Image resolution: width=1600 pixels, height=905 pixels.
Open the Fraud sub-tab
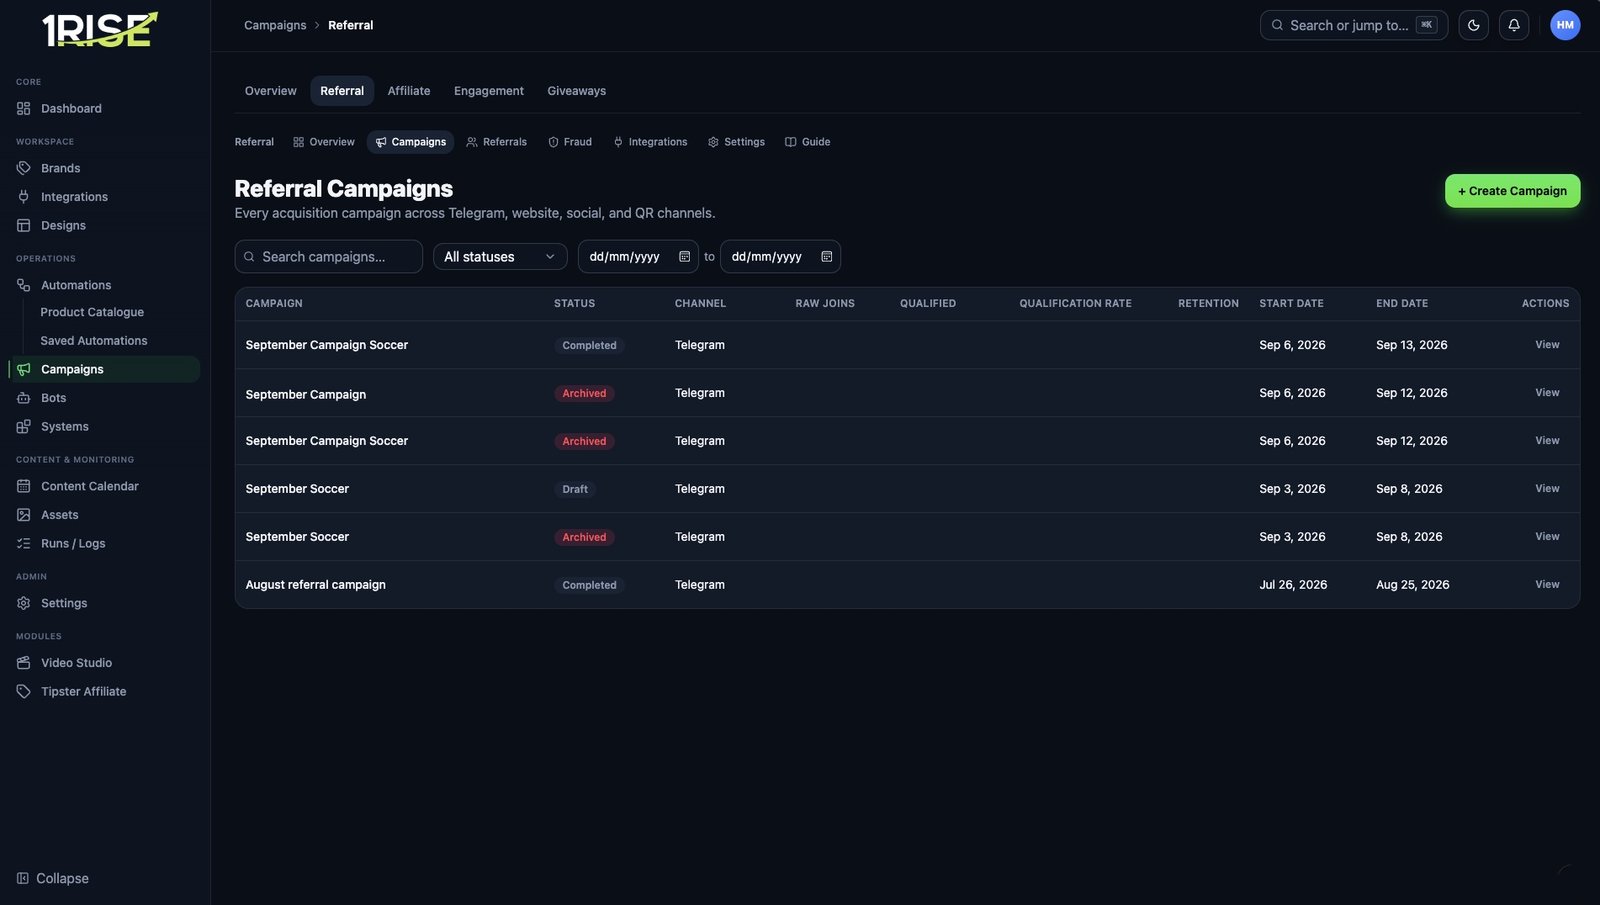(570, 142)
